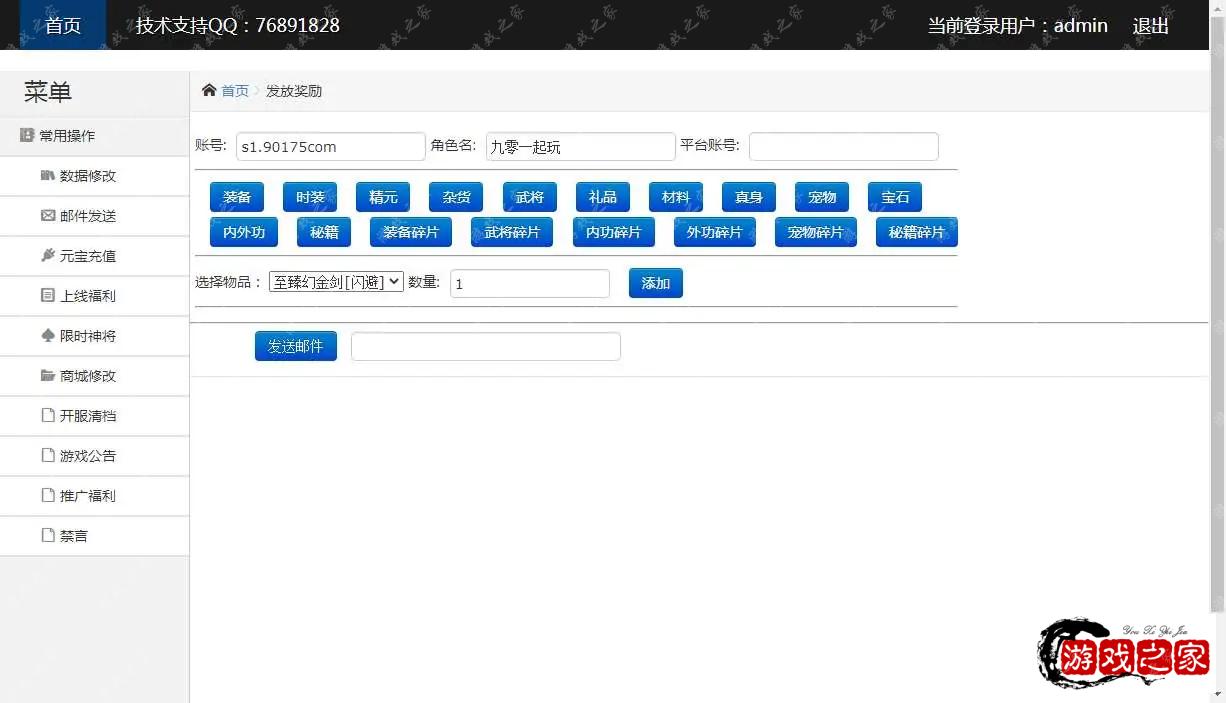The height and width of the screenshot is (703, 1226).
Task: Click the plug icon beside 元宝充值
Action: [x=47, y=255]
